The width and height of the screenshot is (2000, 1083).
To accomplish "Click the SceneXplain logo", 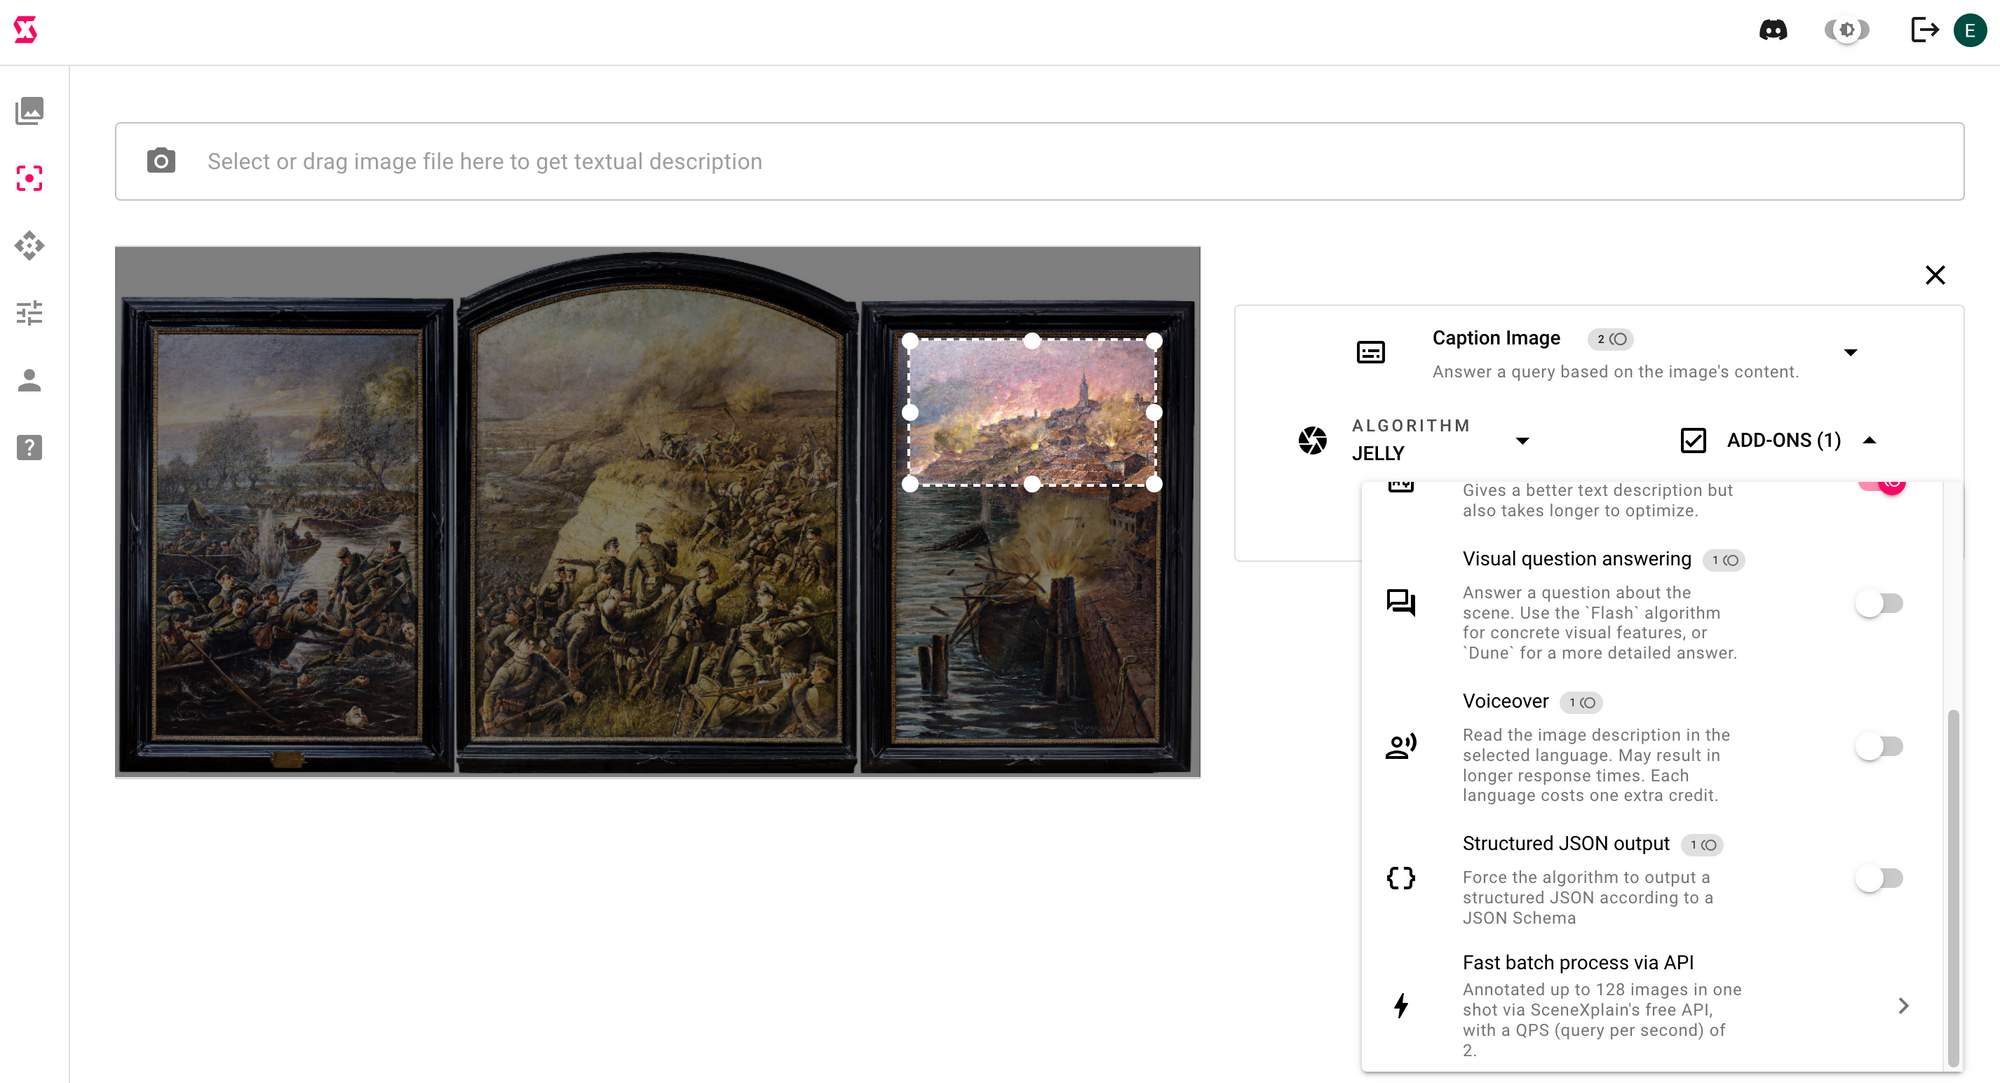I will pos(26,30).
